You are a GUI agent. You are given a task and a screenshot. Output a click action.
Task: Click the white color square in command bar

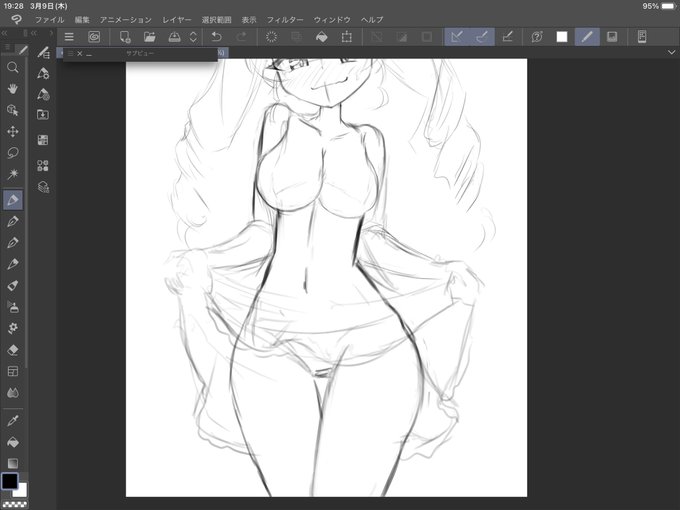[562, 37]
